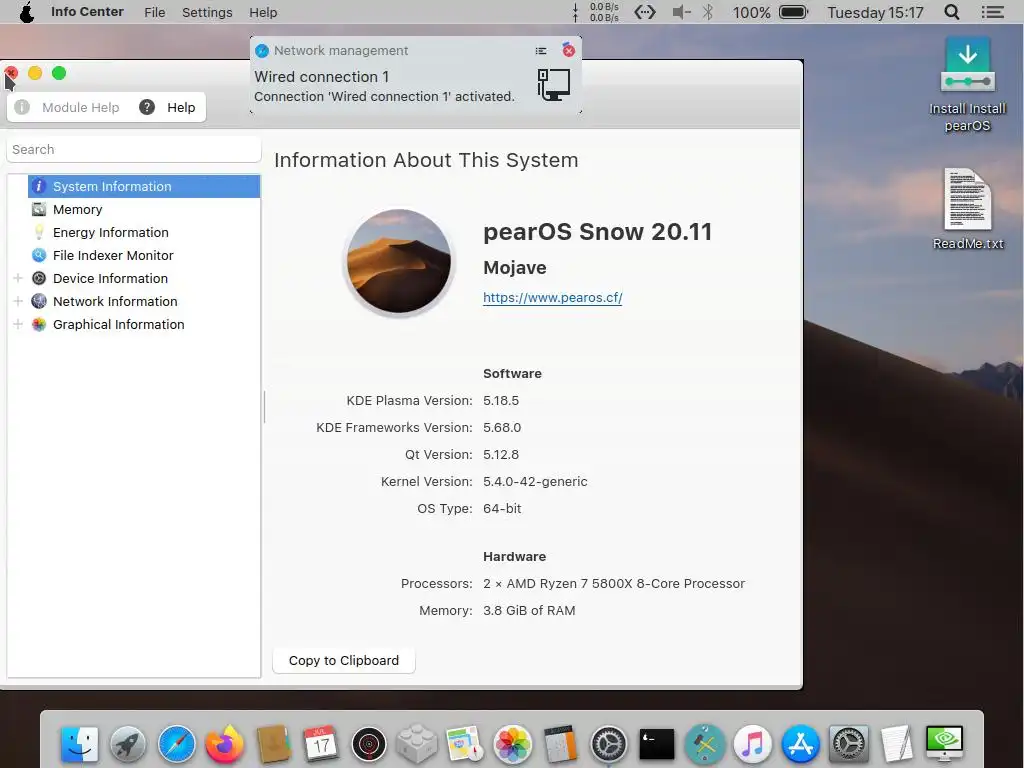
Task: Open the Launchpad rocket icon in dock
Action: coord(128,744)
